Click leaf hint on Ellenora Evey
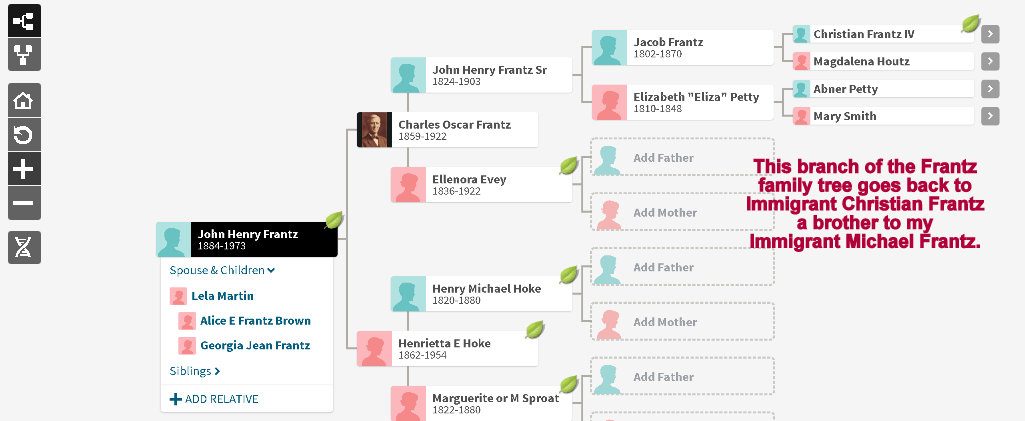The image size is (1025, 421). point(568,165)
